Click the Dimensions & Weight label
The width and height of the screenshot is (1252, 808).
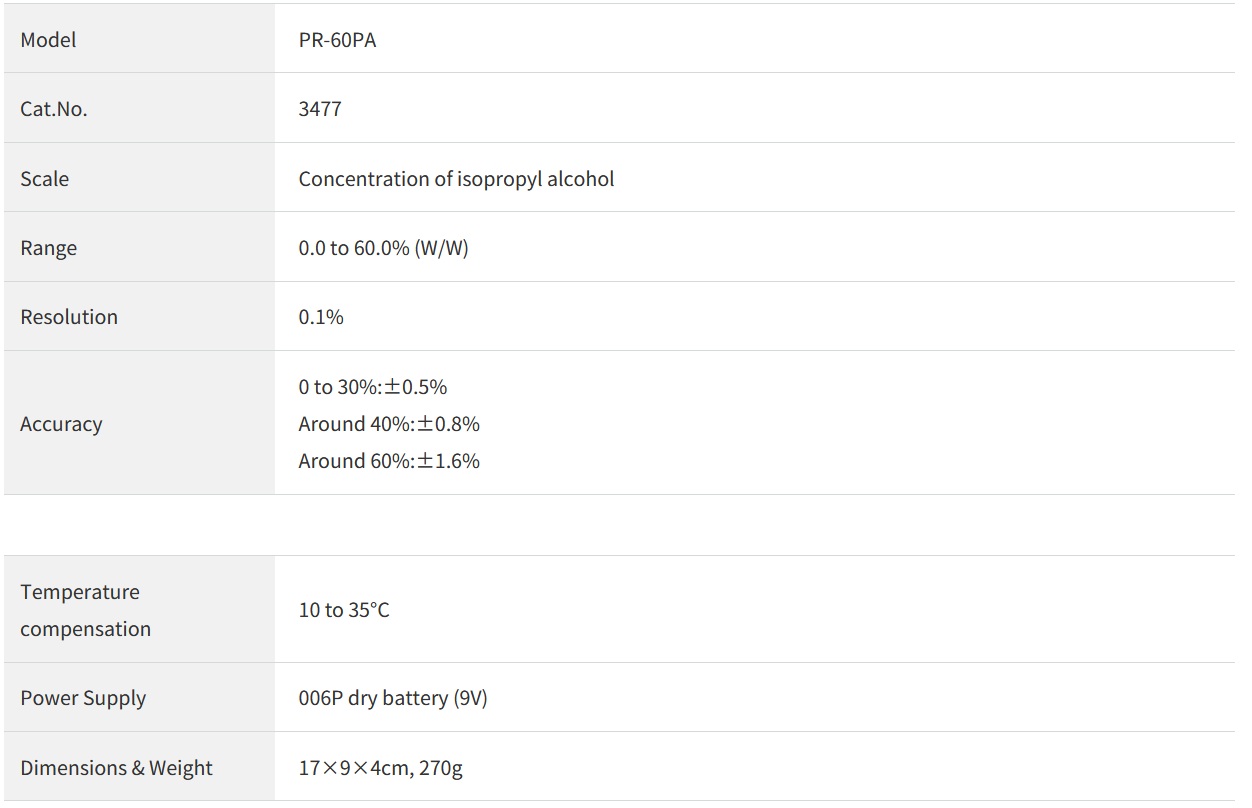pos(116,768)
